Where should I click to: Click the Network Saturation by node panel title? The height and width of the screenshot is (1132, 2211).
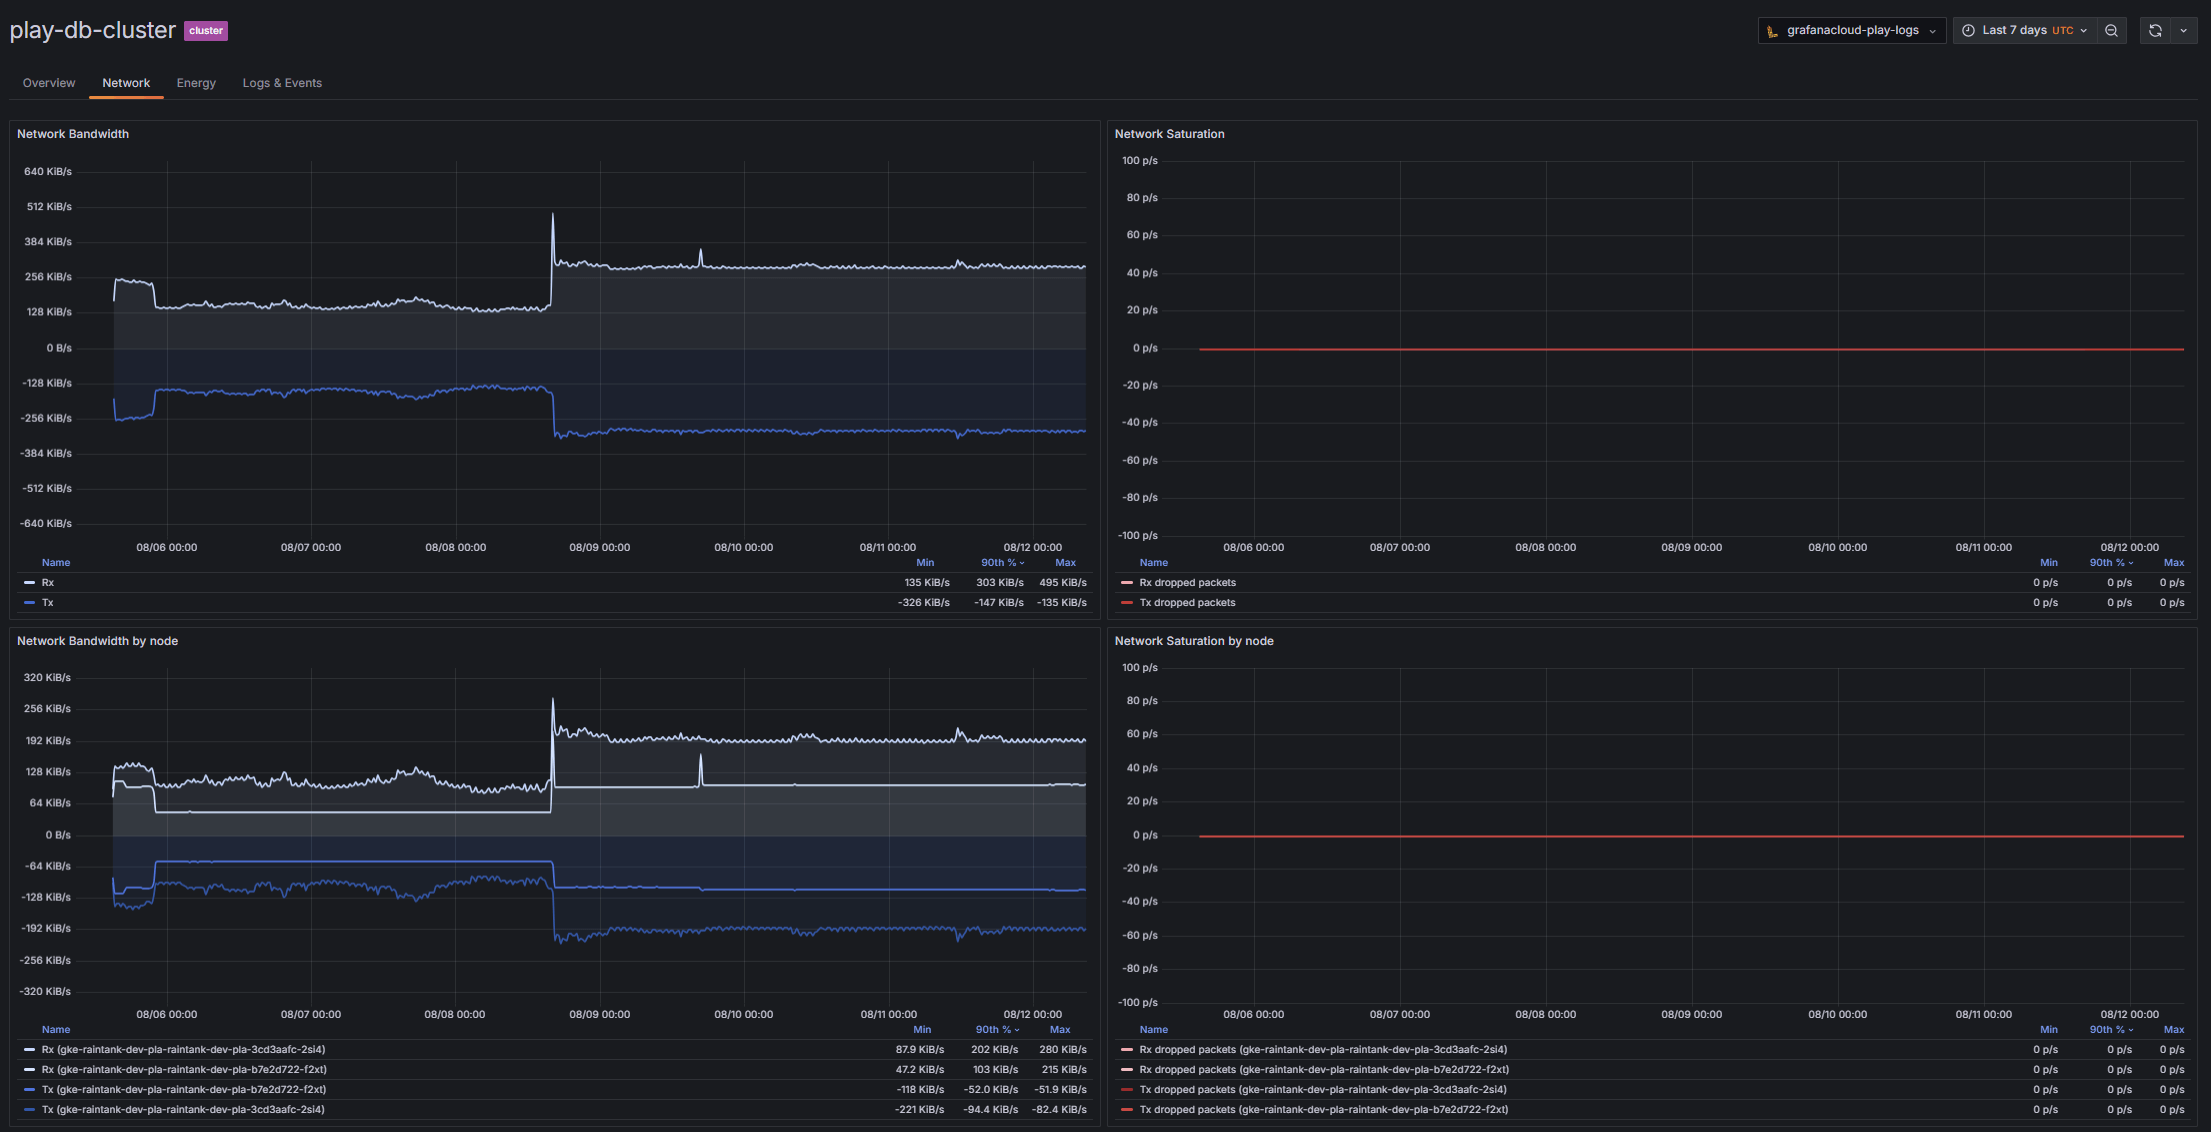coord(1194,640)
